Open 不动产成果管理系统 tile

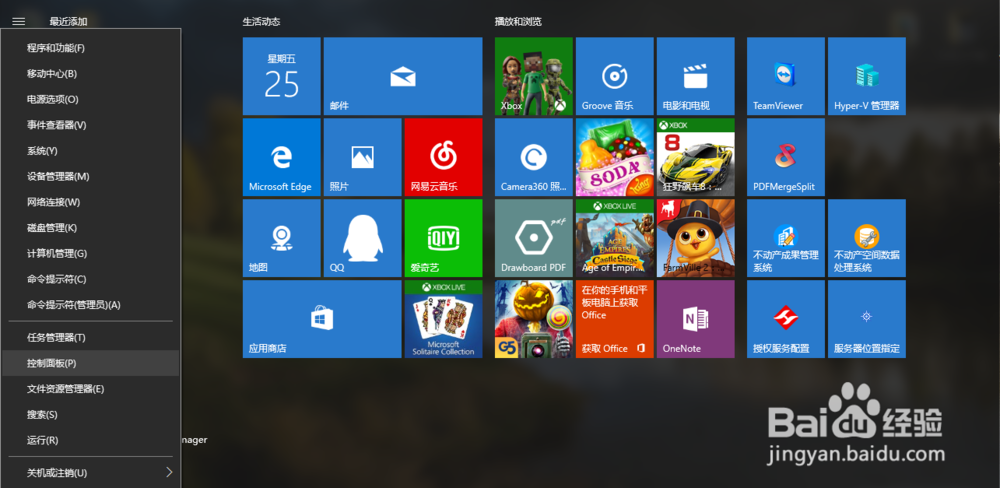786,238
